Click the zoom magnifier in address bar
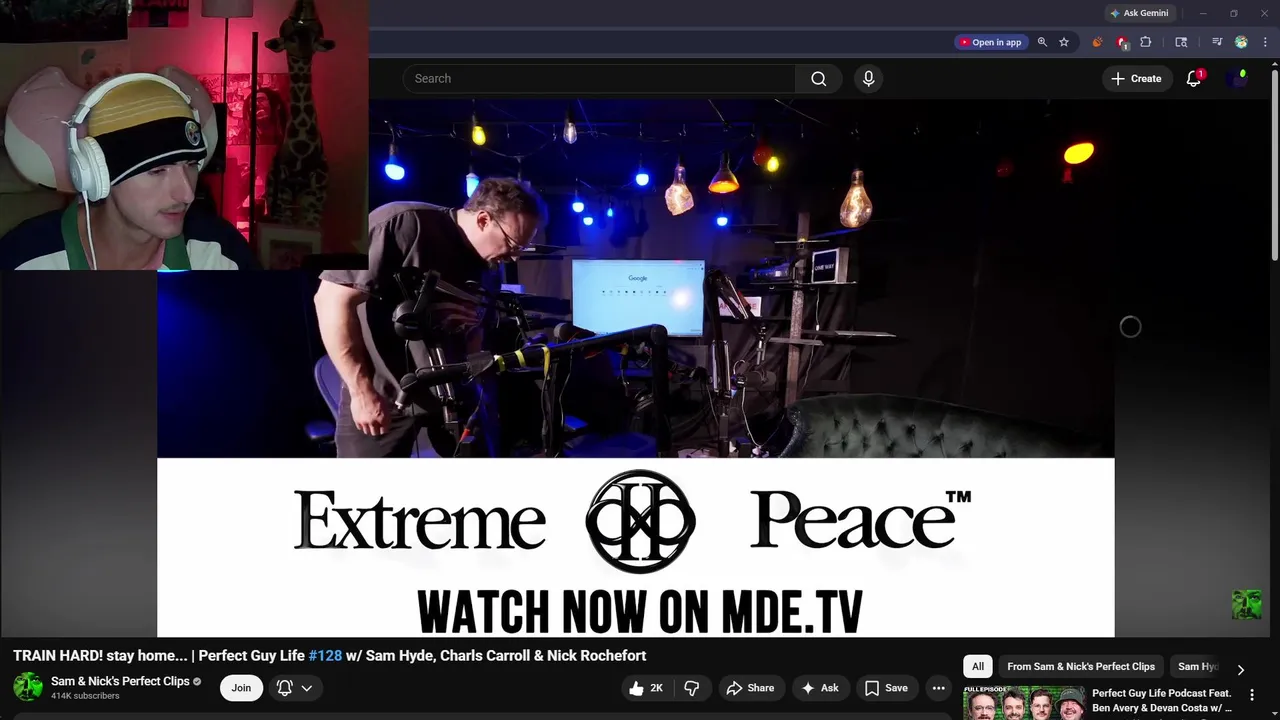1280x720 pixels. (x=1042, y=42)
